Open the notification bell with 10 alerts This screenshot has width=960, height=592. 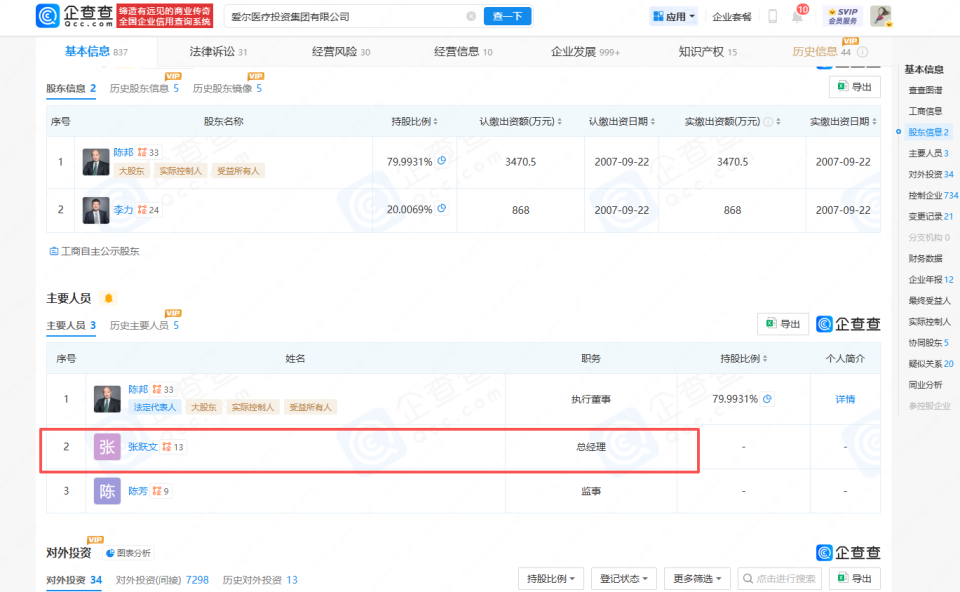point(796,15)
